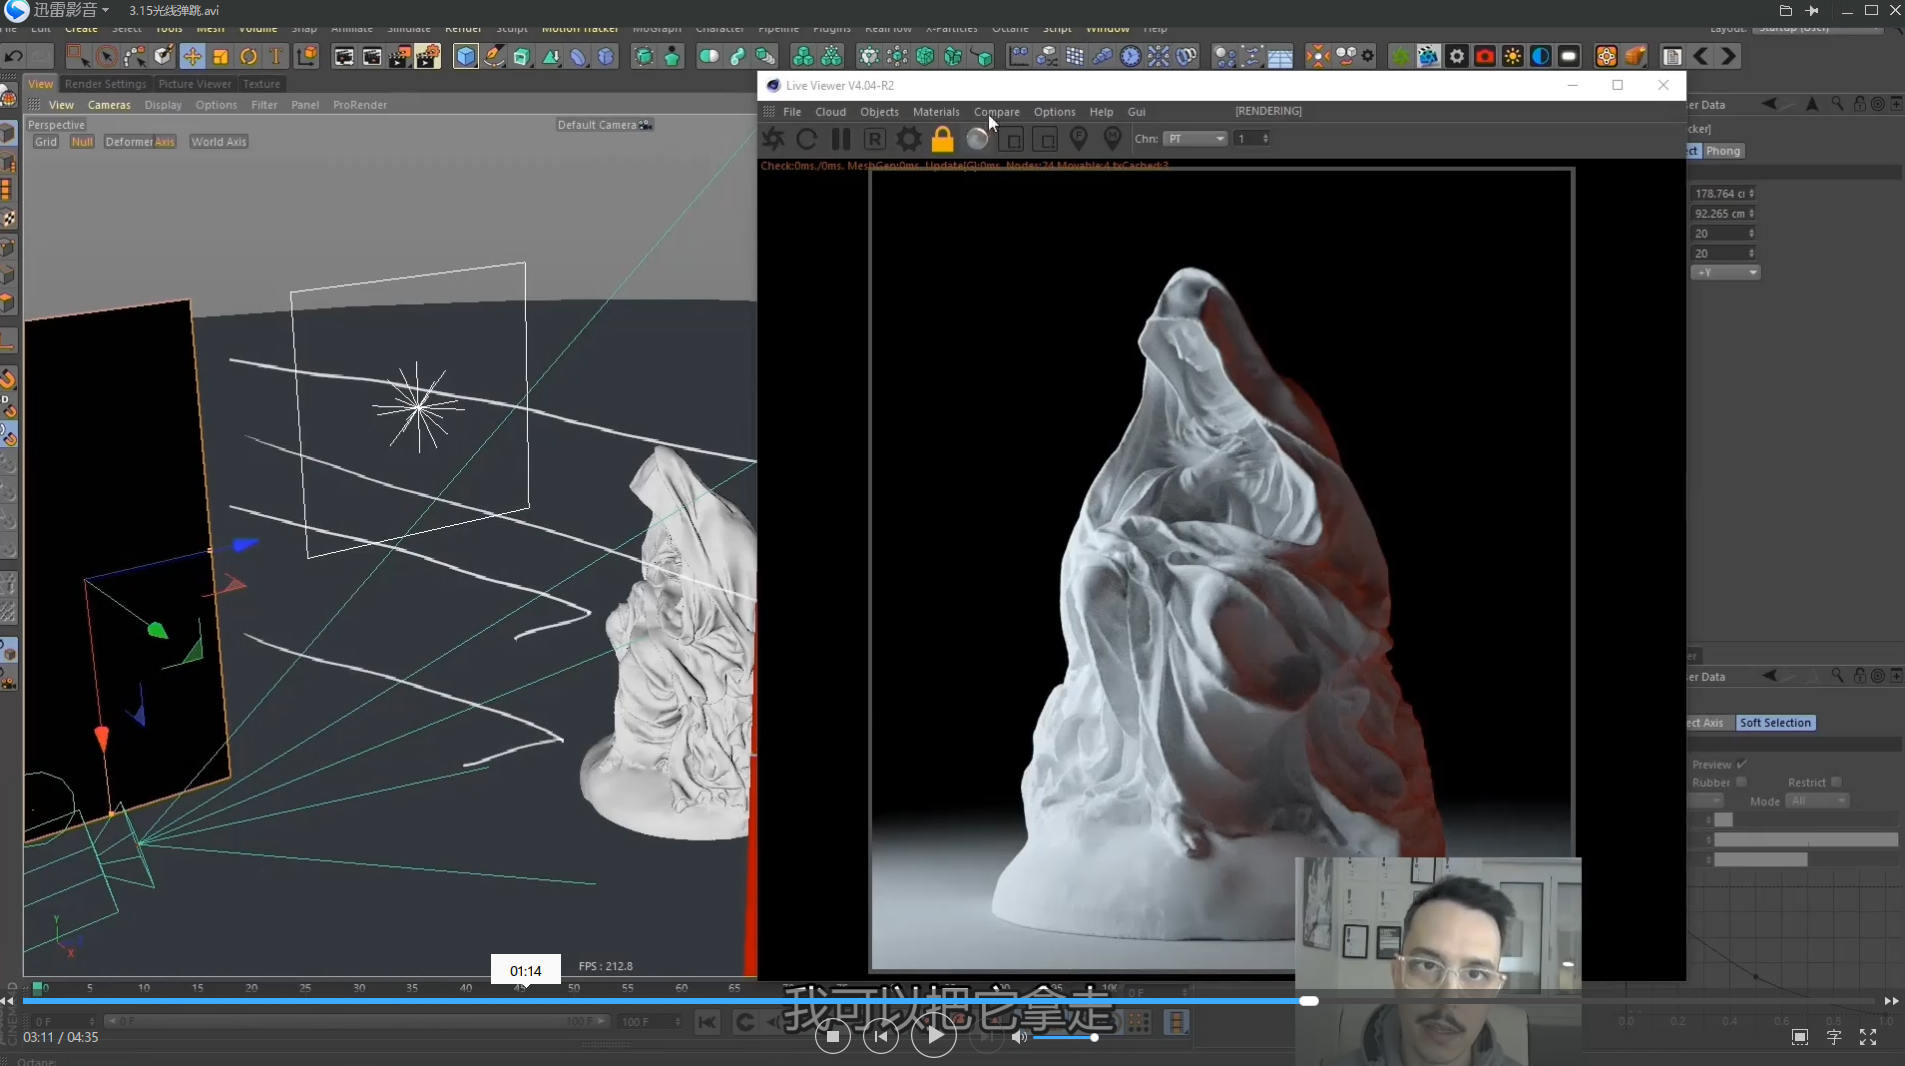Image resolution: width=1905 pixels, height=1066 pixels.
Task: Expand the Mode All dropdown
Action: click(1817, 801)
